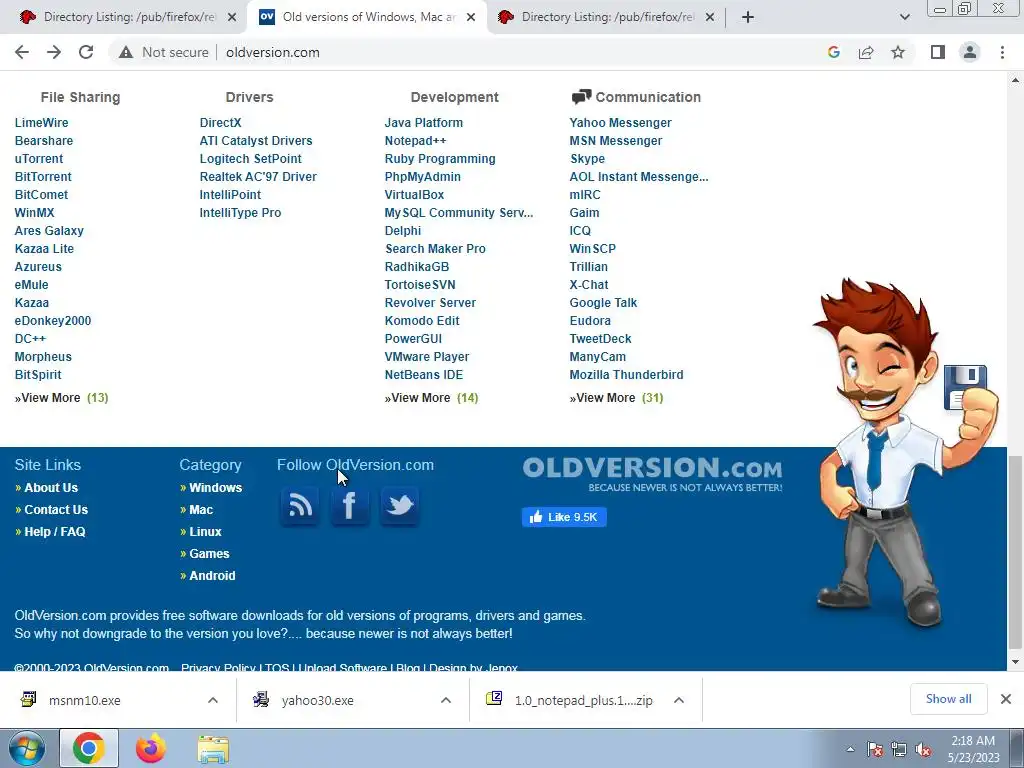Screen dimensions: 1024x768
Task: Reload the oldversion.com page
Action: [86, 52]
